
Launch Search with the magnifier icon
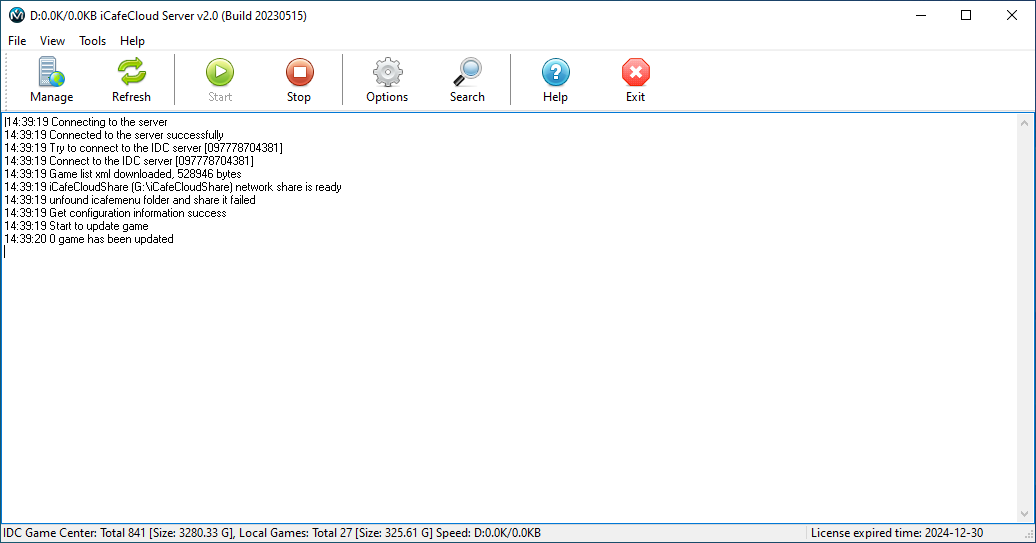click(x=467, y=80)
